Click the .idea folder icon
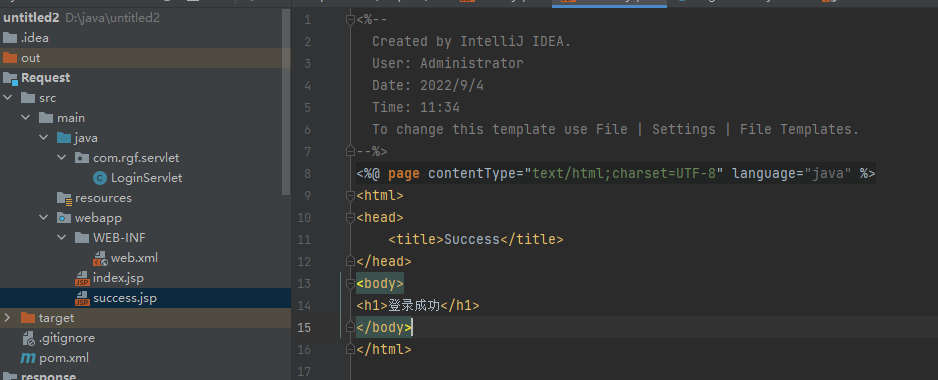The width and height of the screenshot is (938, 380). 10,38
